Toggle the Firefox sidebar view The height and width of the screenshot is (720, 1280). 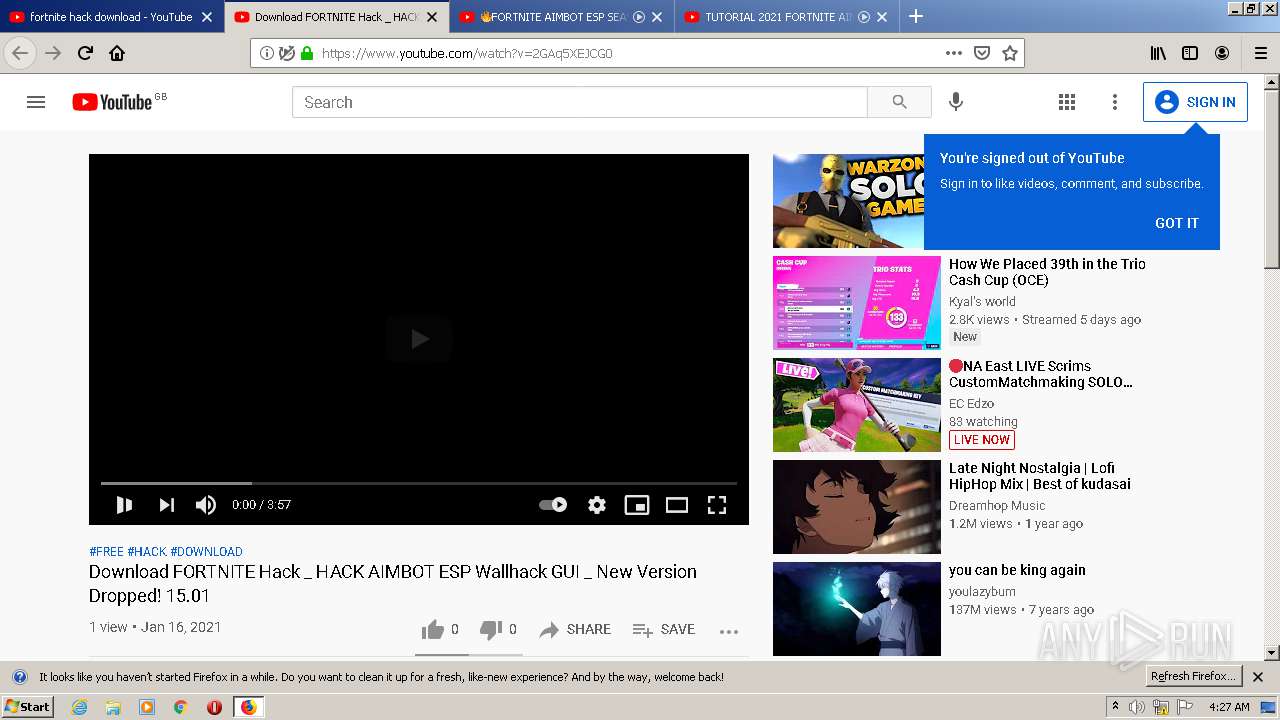(1190, 53)
